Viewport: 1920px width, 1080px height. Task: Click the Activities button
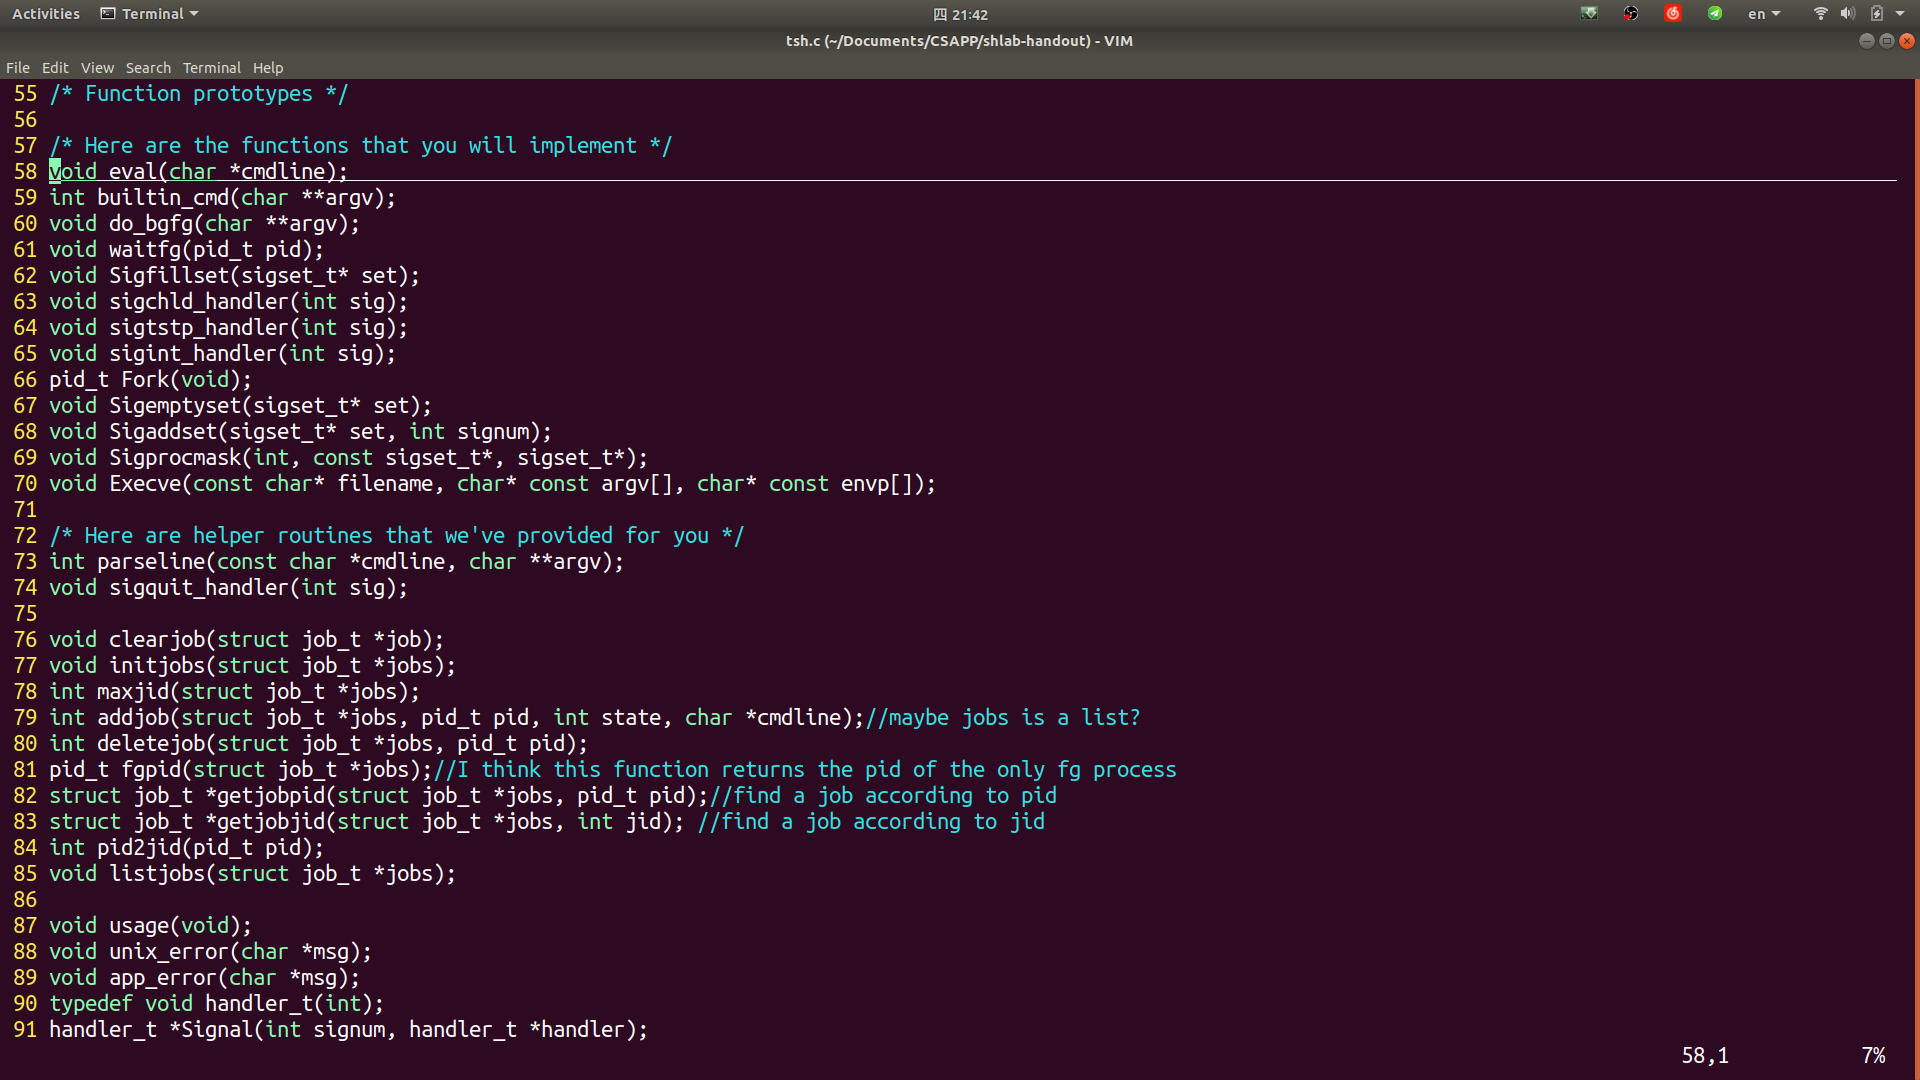tap(46, 14)
